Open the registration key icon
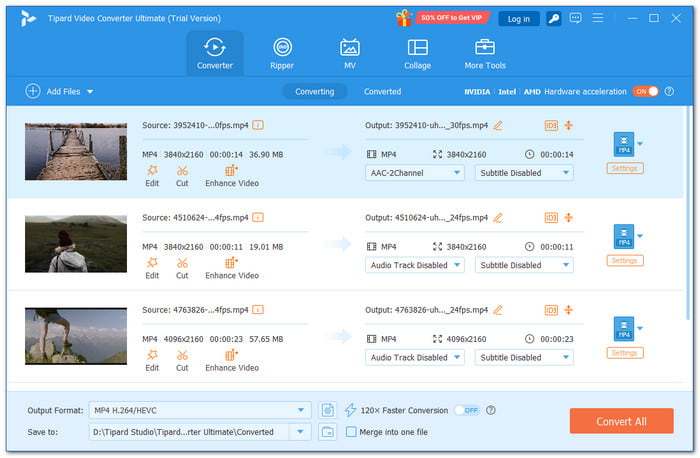This screenshot has height=458, width=700. [x=554, y=18]
